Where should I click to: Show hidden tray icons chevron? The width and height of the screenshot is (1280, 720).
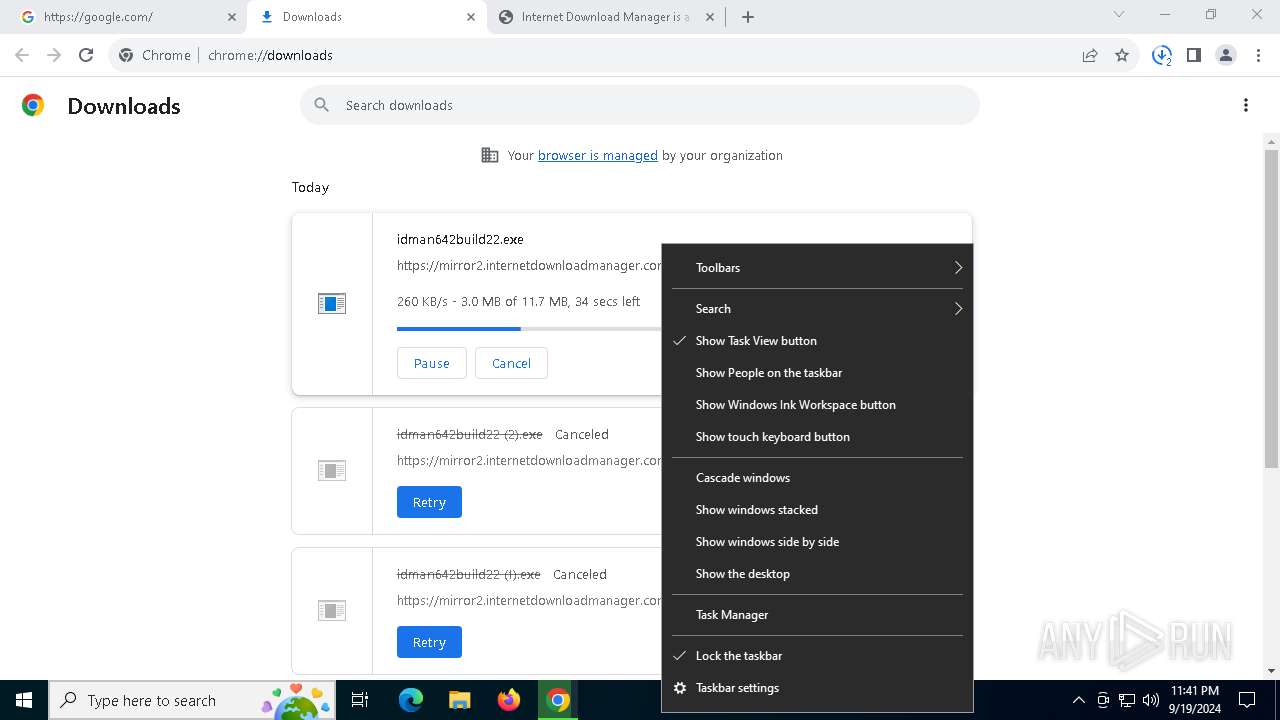(x=1078, y=700)
